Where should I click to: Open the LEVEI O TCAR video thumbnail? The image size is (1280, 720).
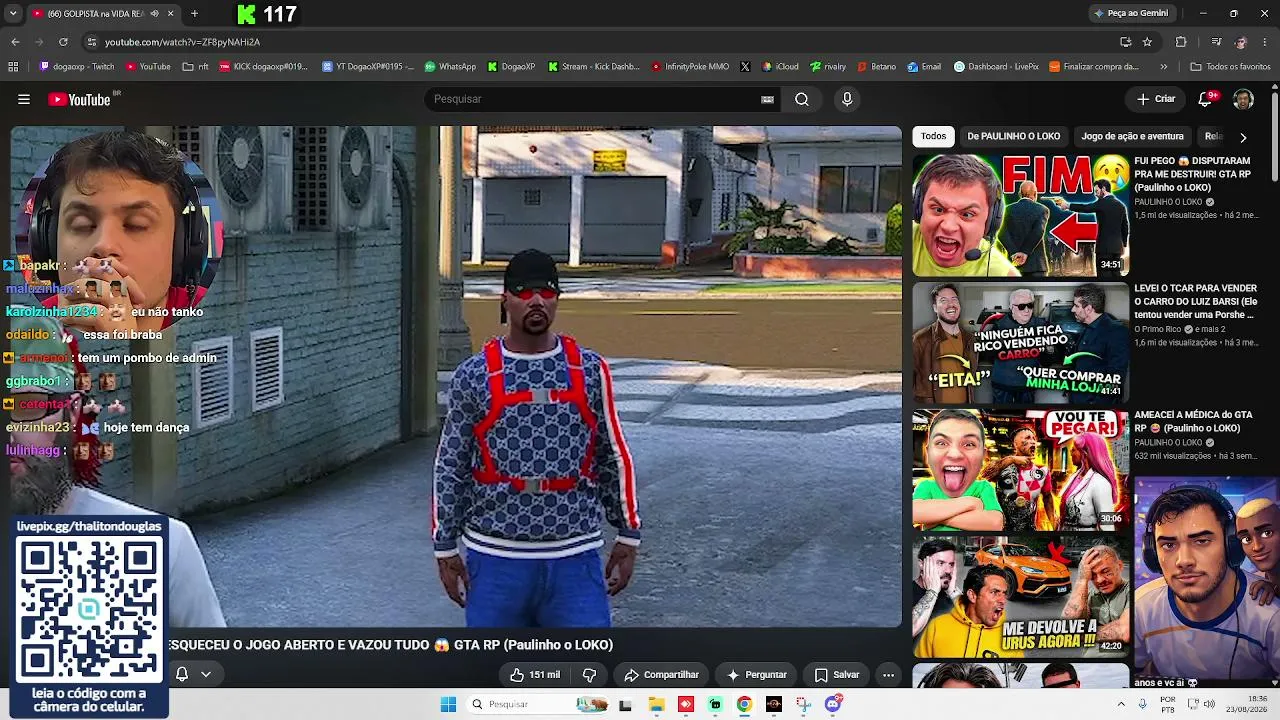coord(1020,342)
